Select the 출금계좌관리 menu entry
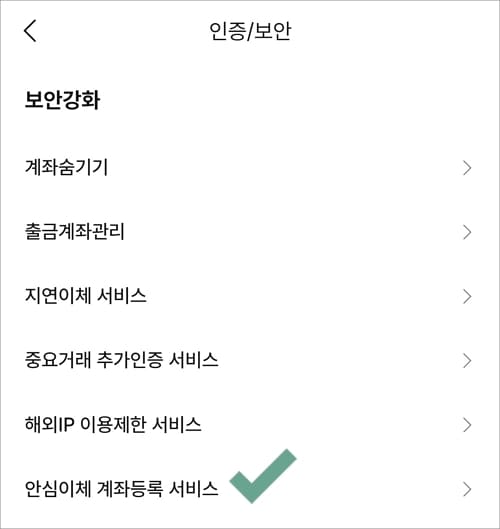The image size is (500, 529). click(x=250, y=232)
